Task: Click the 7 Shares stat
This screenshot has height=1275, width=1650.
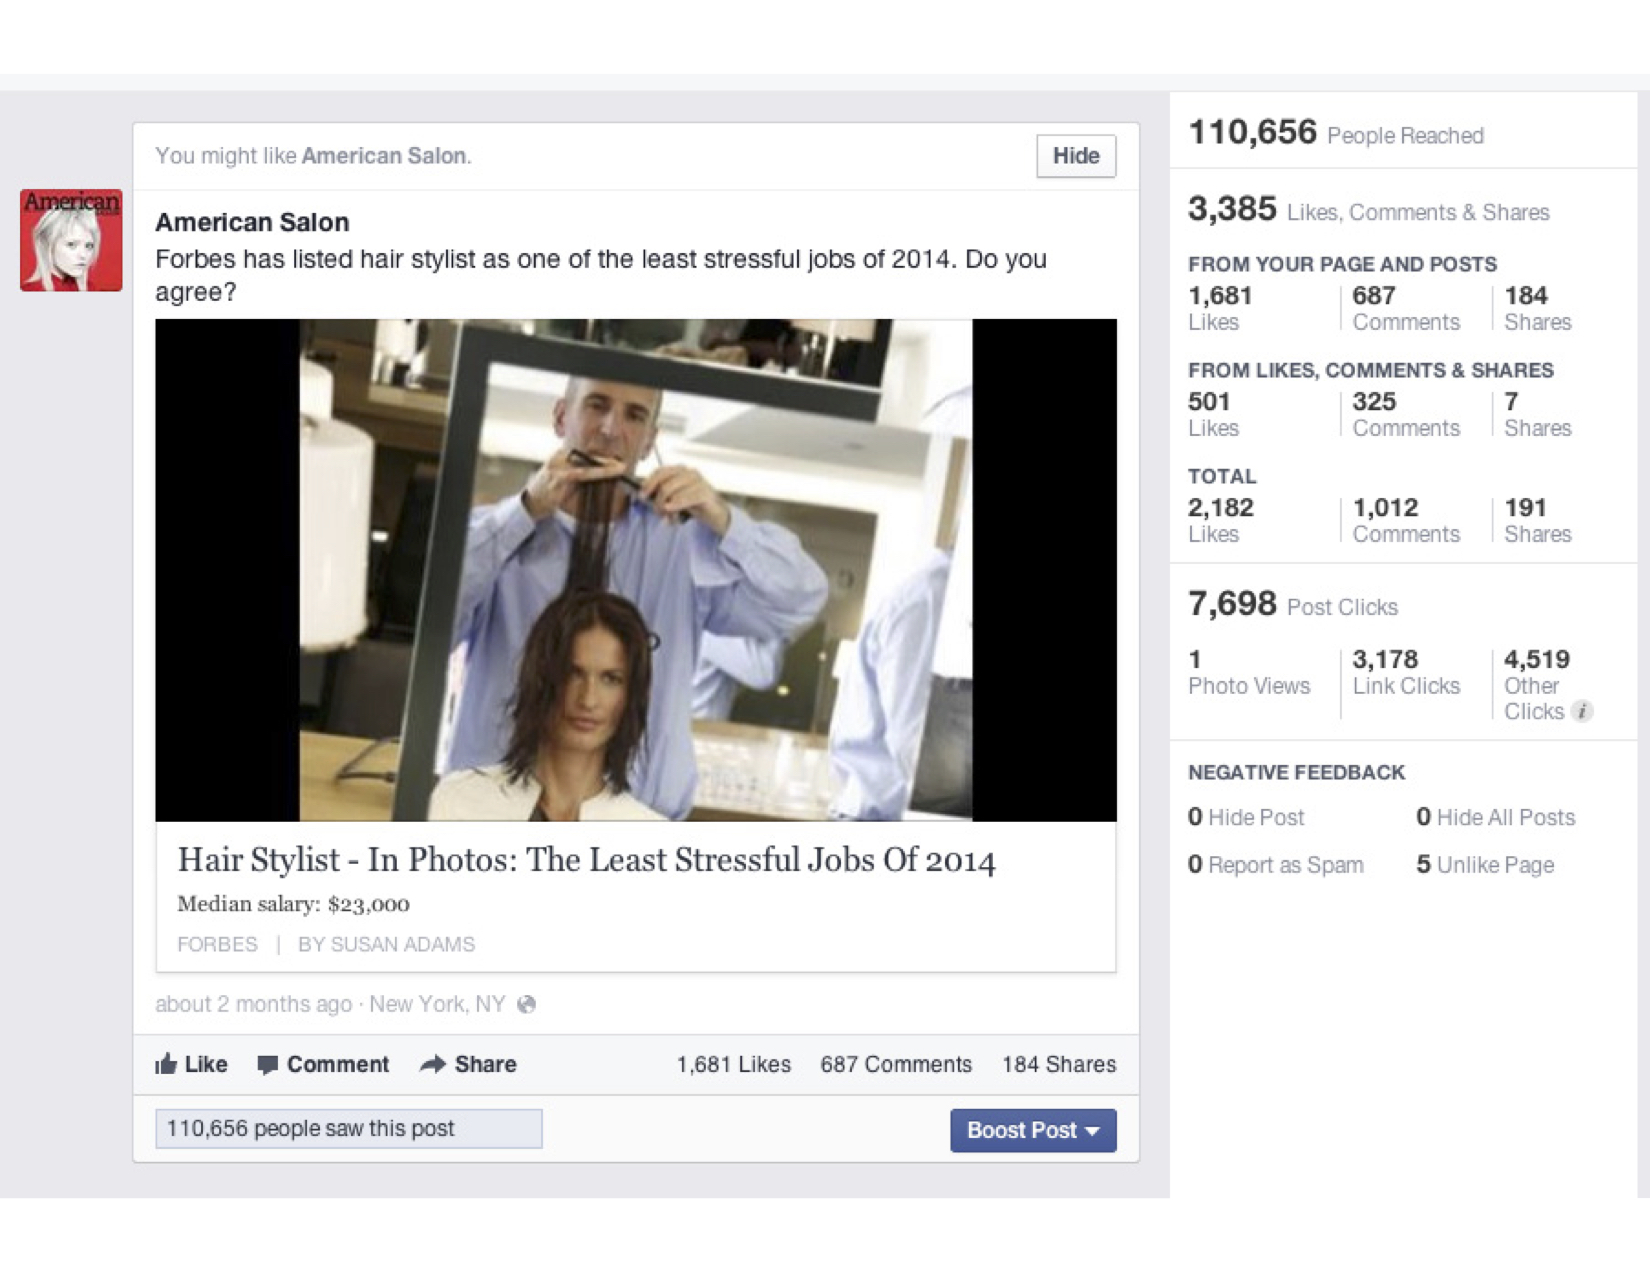Action: 1538,414
